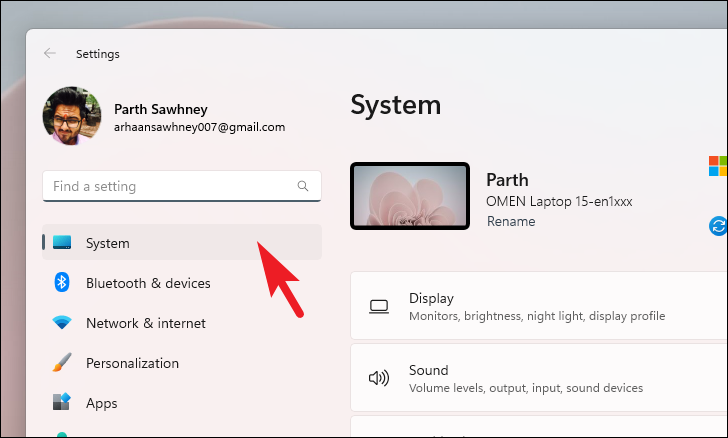Image resolution: width=728 pixels, height=438 pixels.
Task: Click the Sound speaker icon
Action: coord(379,378)
